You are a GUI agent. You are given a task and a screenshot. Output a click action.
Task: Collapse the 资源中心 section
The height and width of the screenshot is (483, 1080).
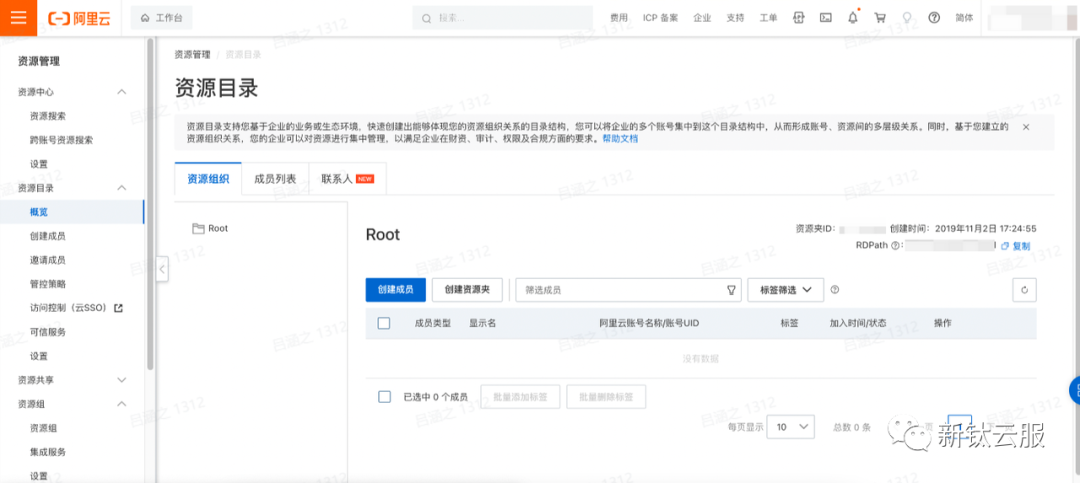tap(122, 92)
